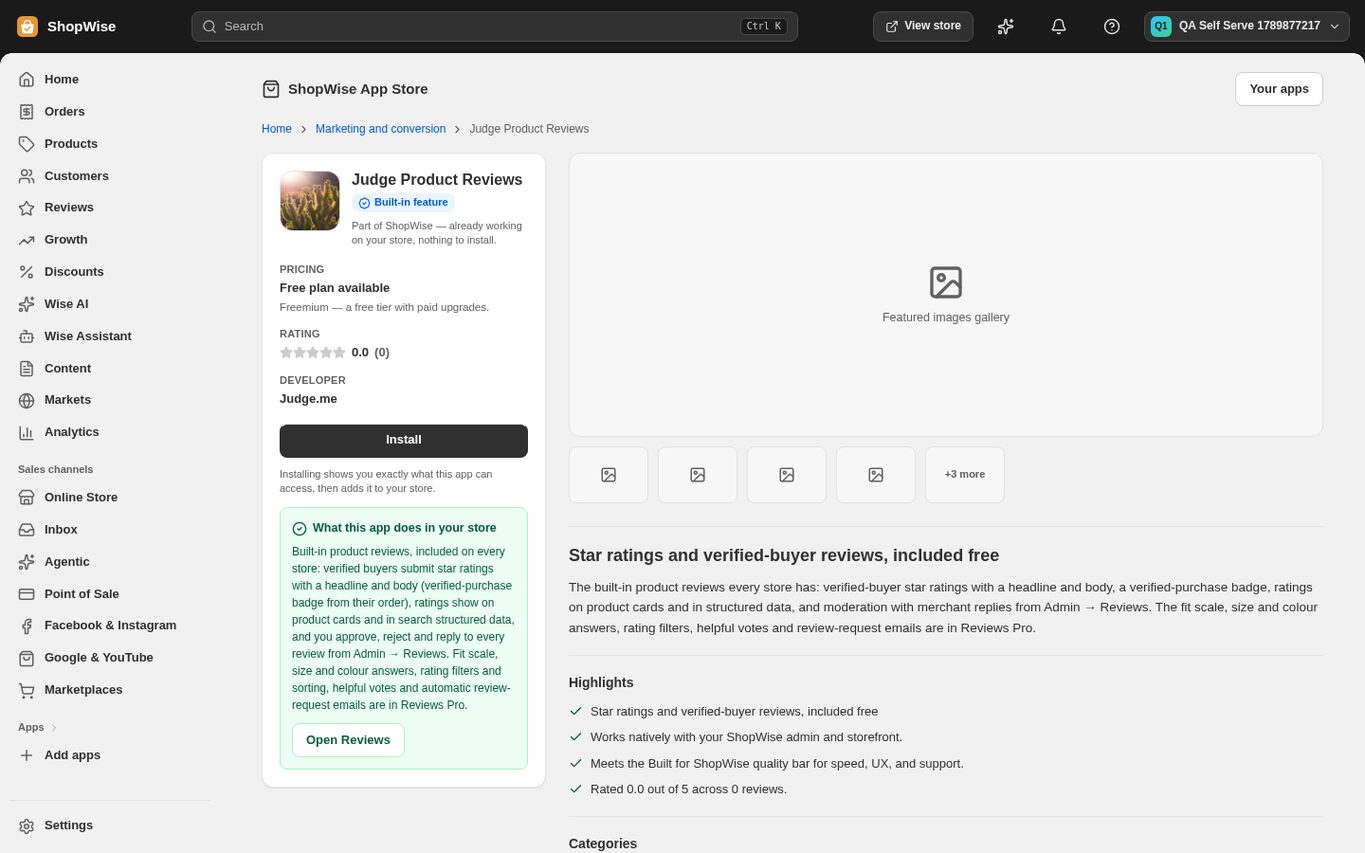Select the third gallery thumbnail
This screenshot has width=1365, height=853.
pos(787,475)
